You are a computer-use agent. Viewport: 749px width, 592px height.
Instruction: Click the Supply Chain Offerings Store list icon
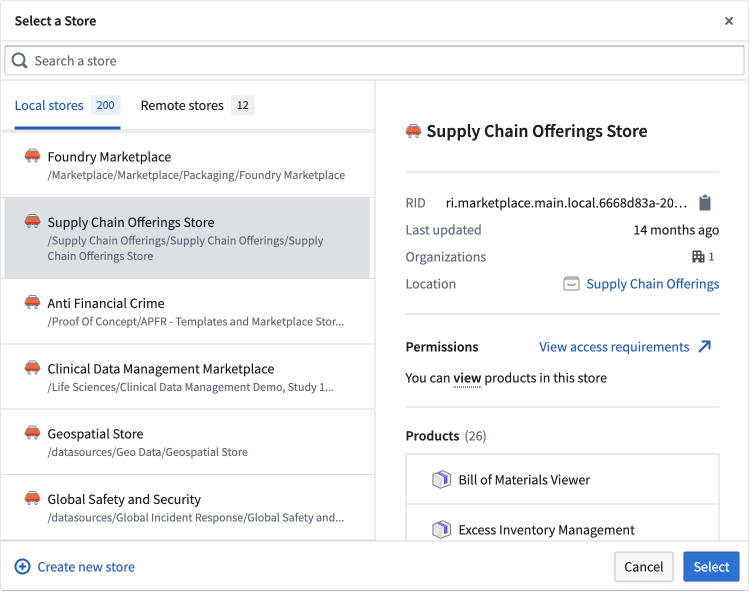coord(32,222)
